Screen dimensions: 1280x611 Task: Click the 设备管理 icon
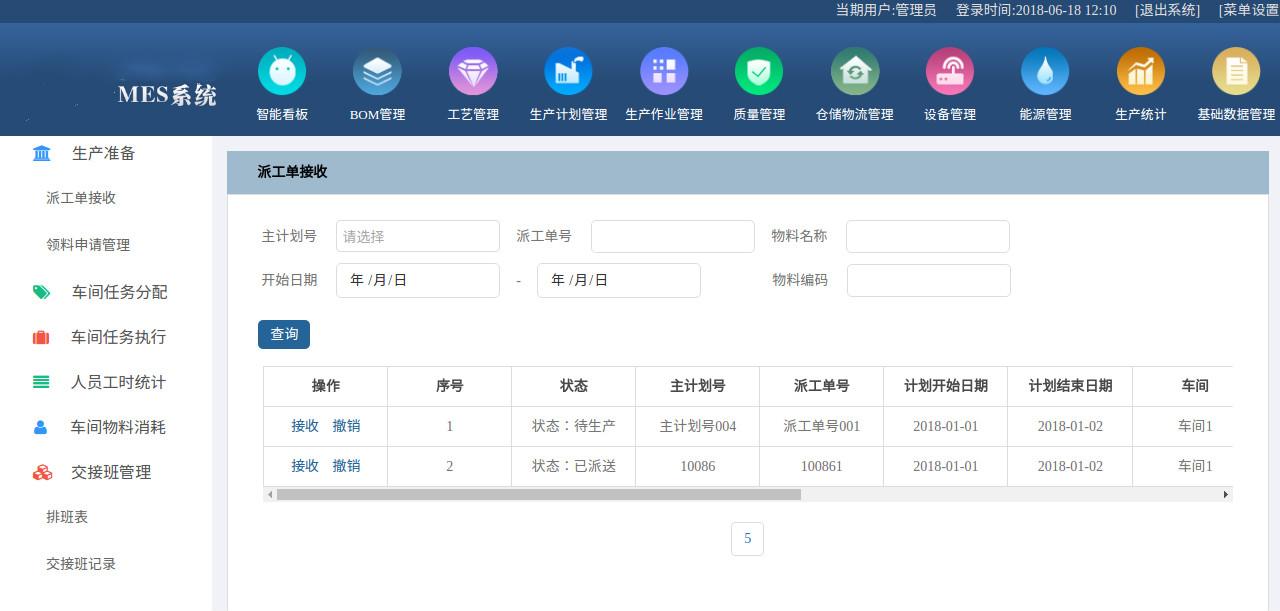coord(949,72)
